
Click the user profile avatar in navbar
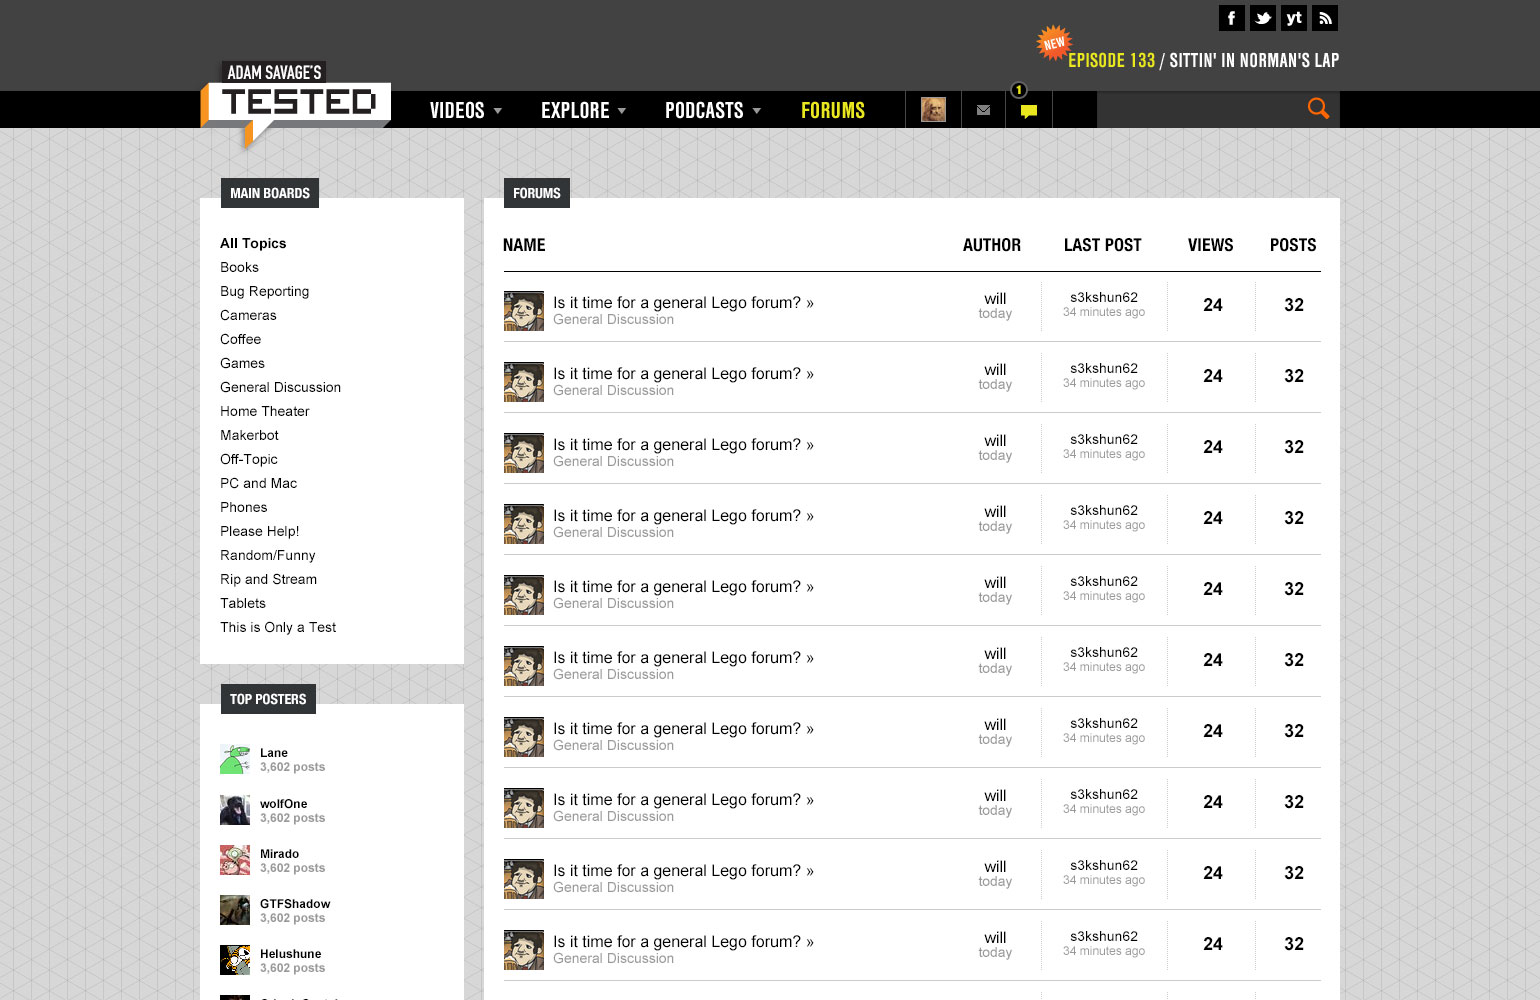tap(933, 110)
